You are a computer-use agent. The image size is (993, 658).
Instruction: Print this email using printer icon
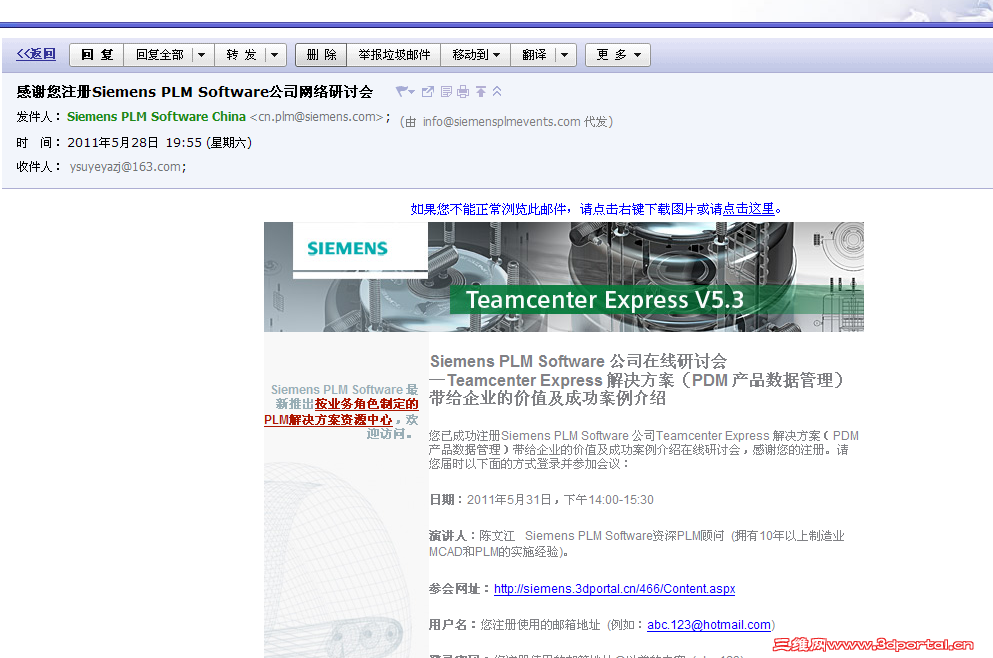[x=463, y=92]
